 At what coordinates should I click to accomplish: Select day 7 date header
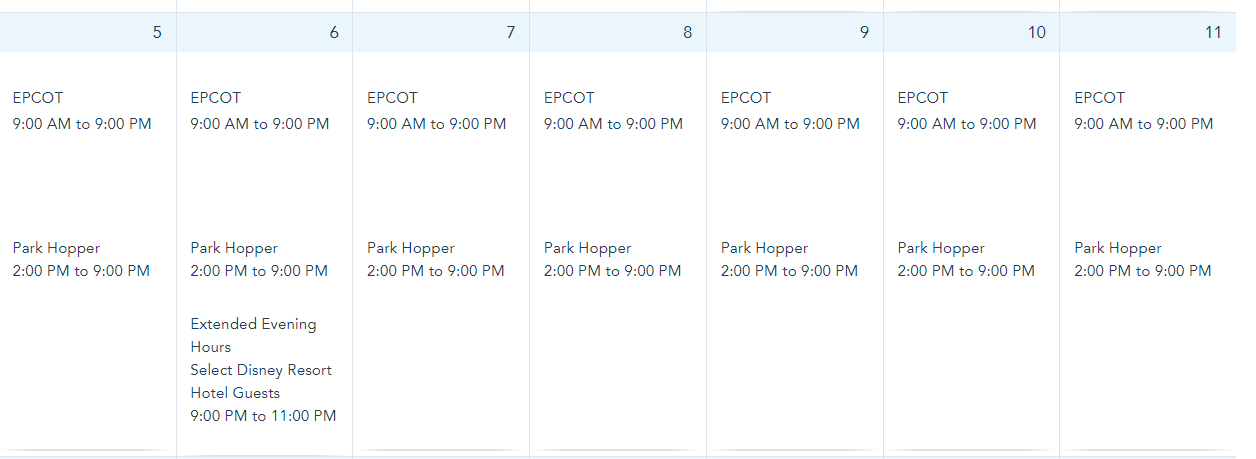tap(510, 32)
